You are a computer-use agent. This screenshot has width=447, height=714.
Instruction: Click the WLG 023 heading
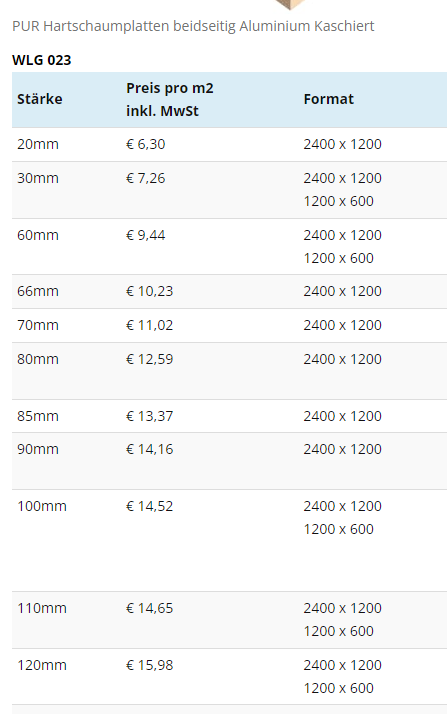tap(41, 60)
